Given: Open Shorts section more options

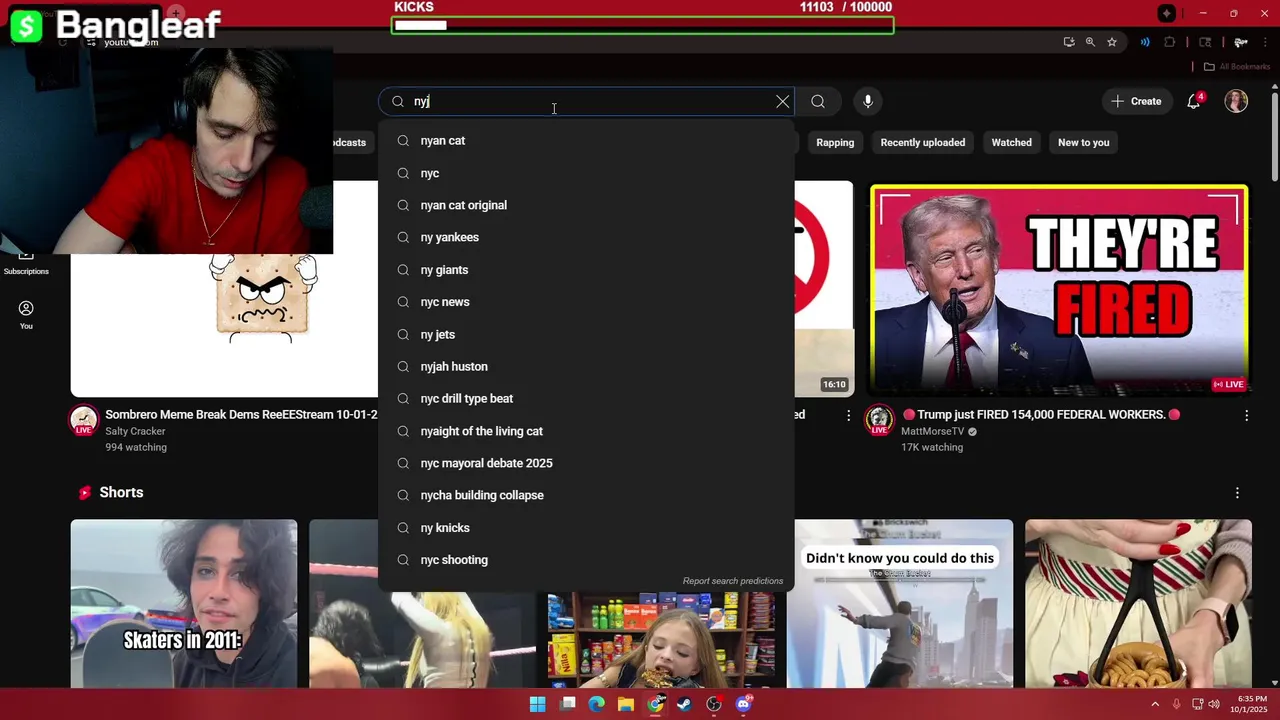Looking at the screenshot, I should [1237, 493].
